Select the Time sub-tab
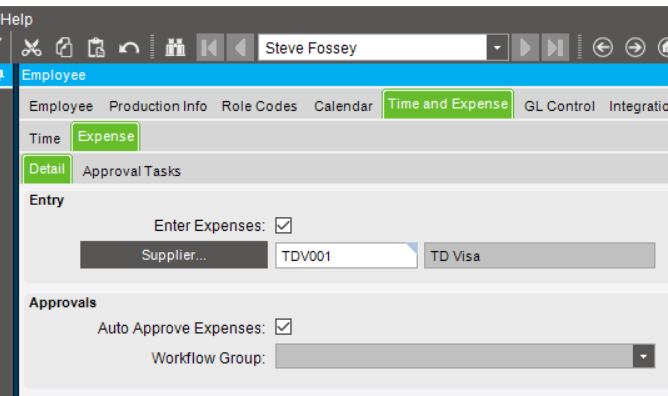Image resolution: width=668 pixels, height=396 pixels. click(x=45, y=138)
